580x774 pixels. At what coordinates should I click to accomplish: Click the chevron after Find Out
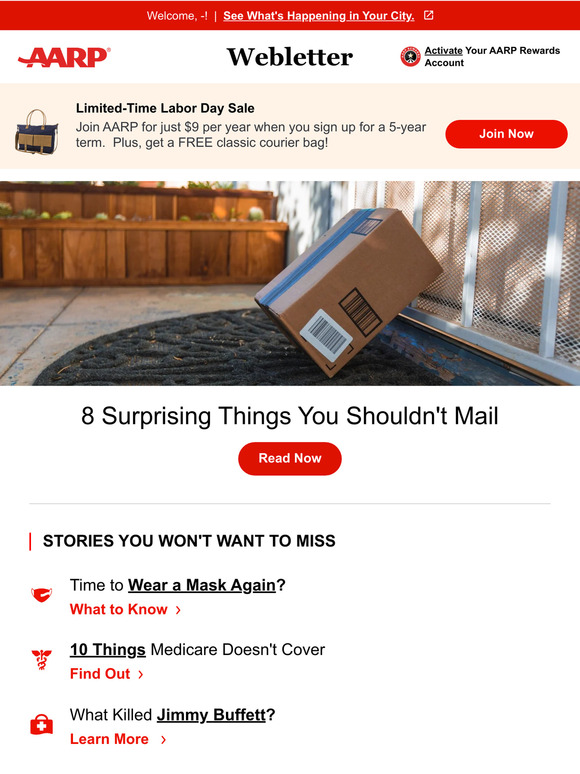pyautogui.click(x=141, y=674)
